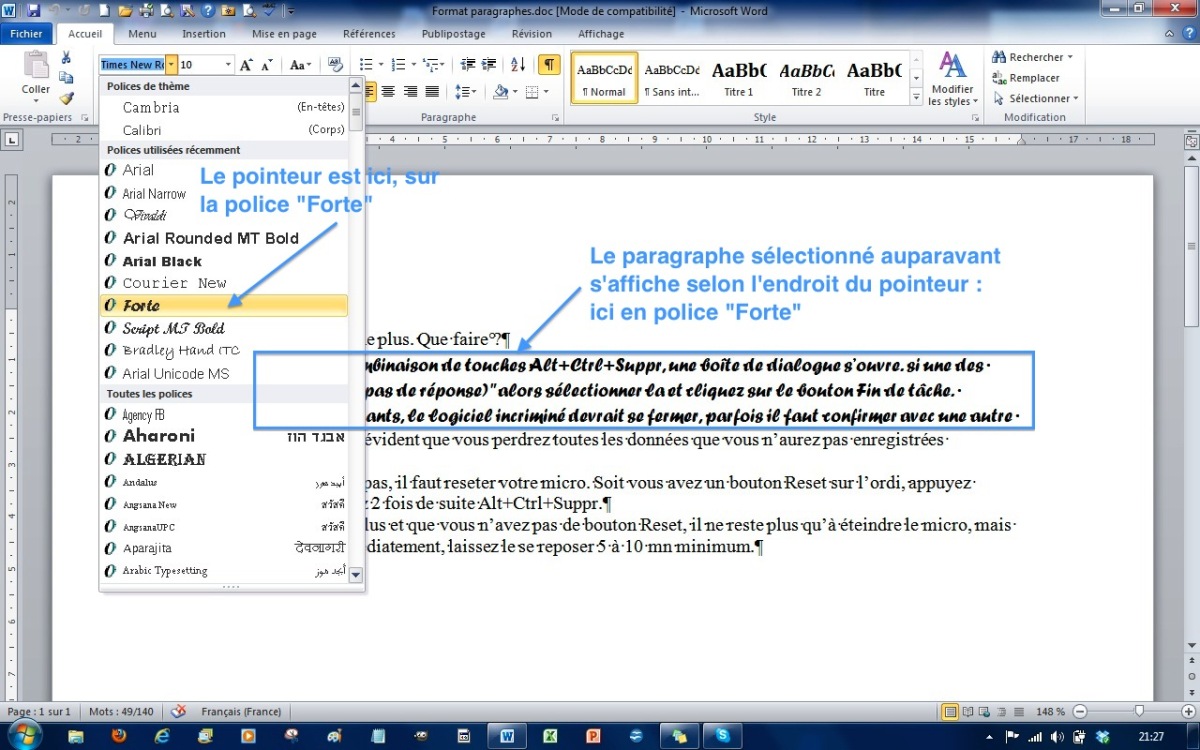Viewport: 1200px width, 750px height.
Task: Switch to Full Screen Reading view in status bar
Action: pos(970,711)
